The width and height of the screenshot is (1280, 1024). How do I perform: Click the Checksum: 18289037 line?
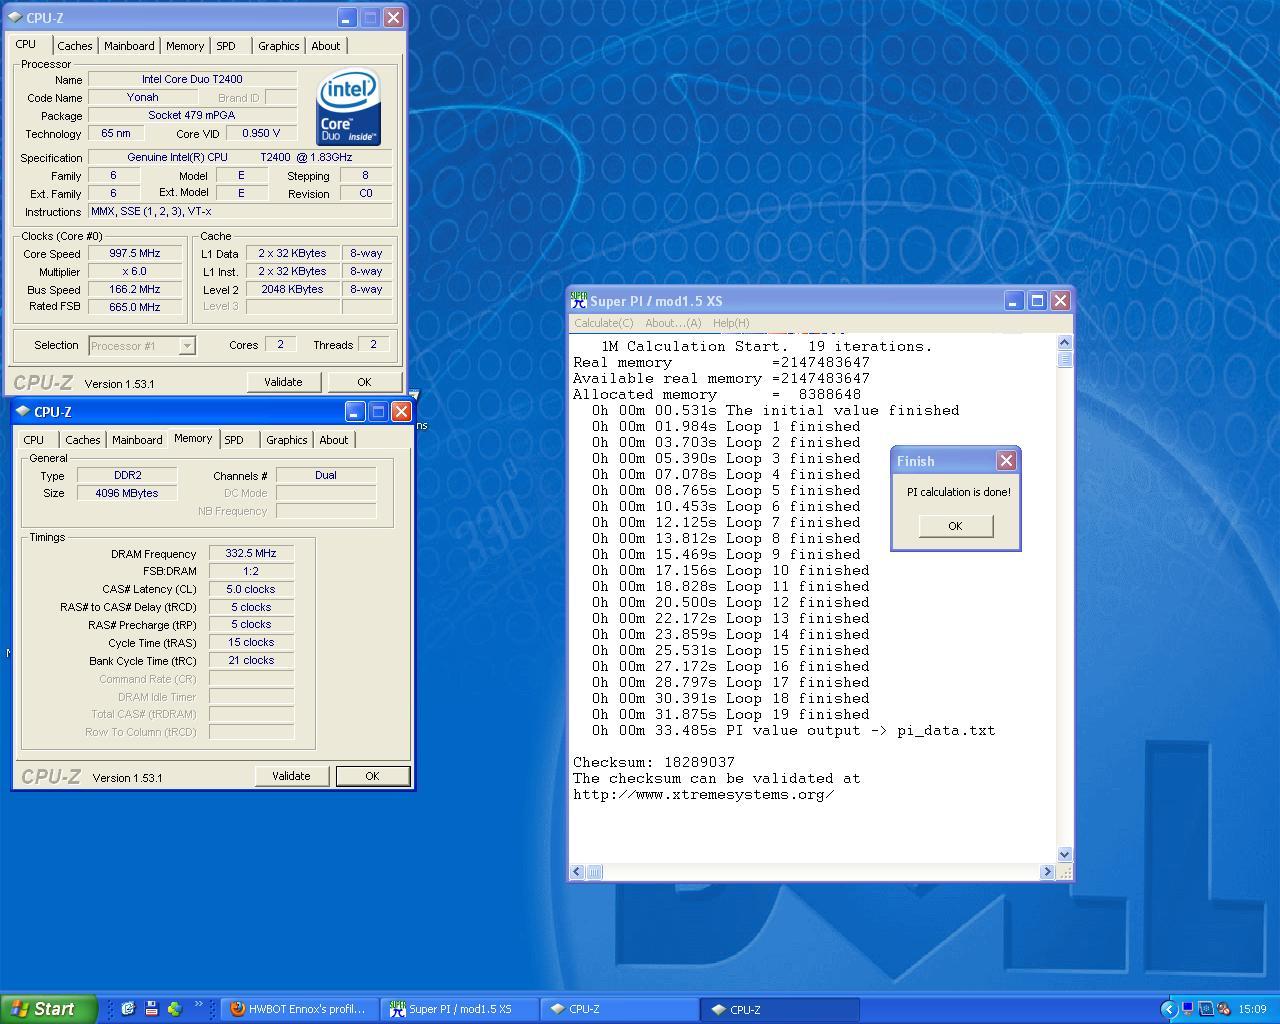coord(654,763)
